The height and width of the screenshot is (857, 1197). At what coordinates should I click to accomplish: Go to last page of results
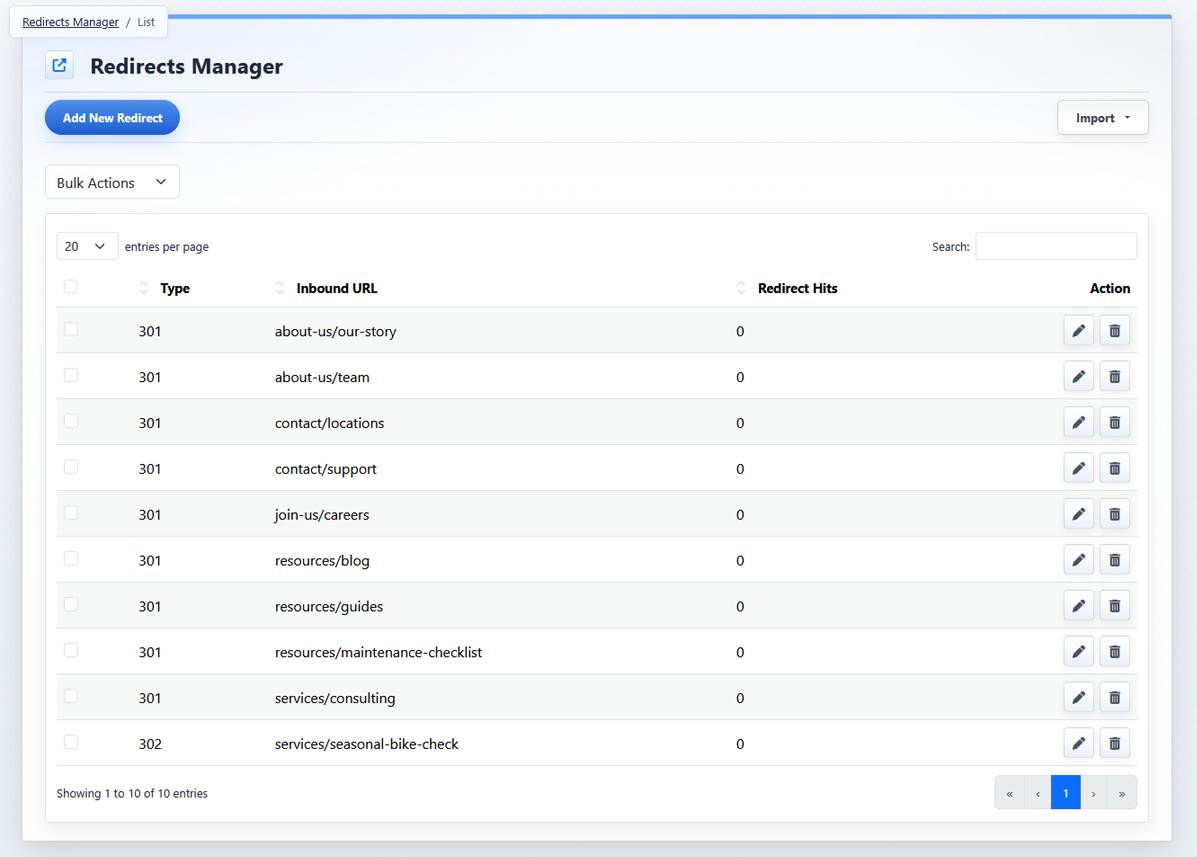[1122, 793]
